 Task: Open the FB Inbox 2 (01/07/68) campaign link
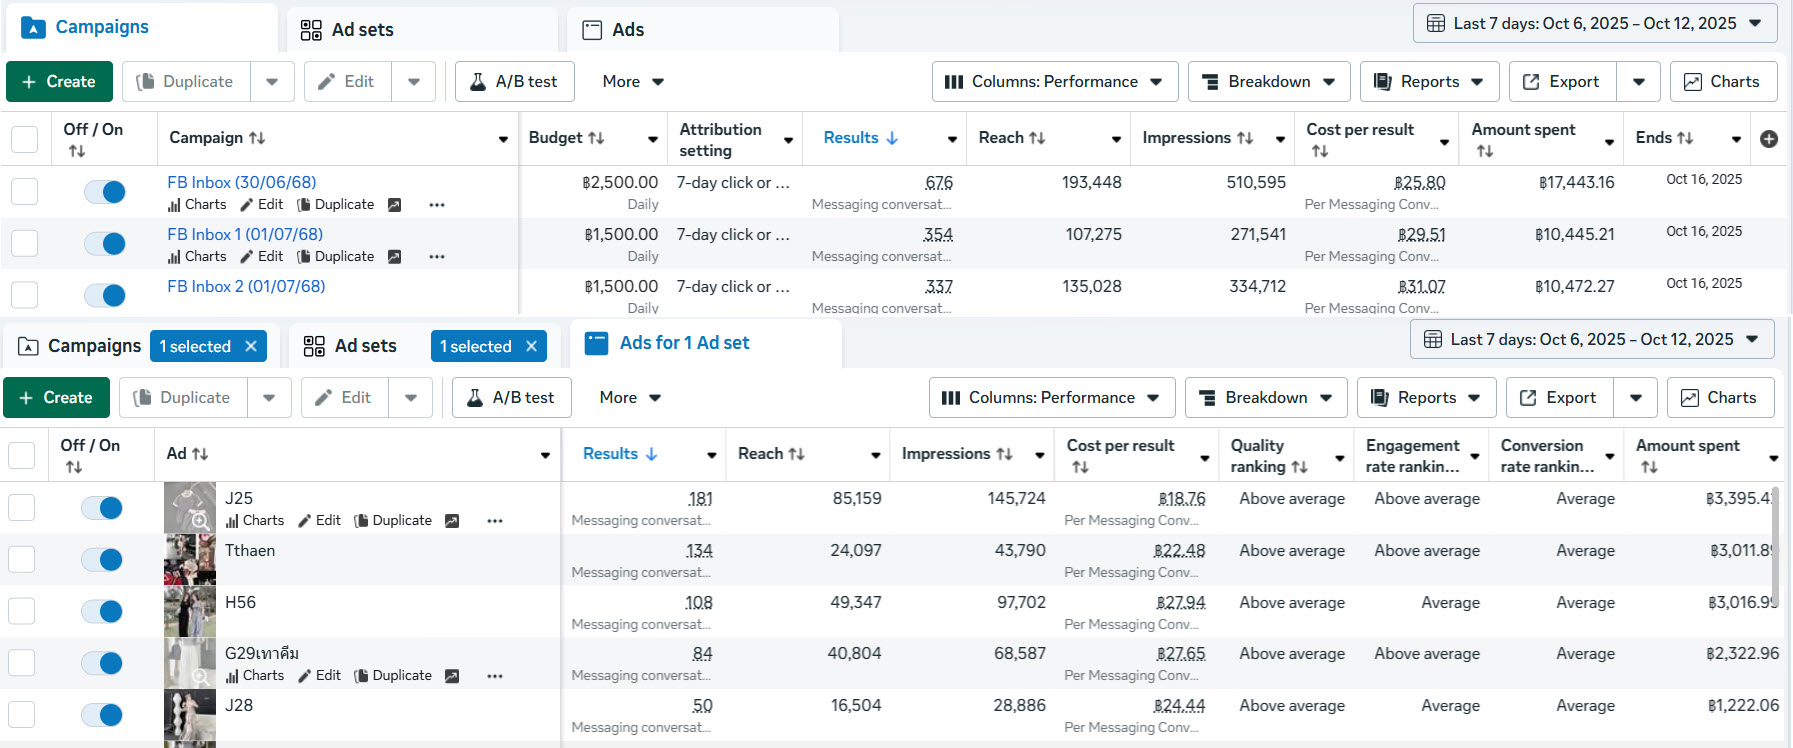(246, 287)
